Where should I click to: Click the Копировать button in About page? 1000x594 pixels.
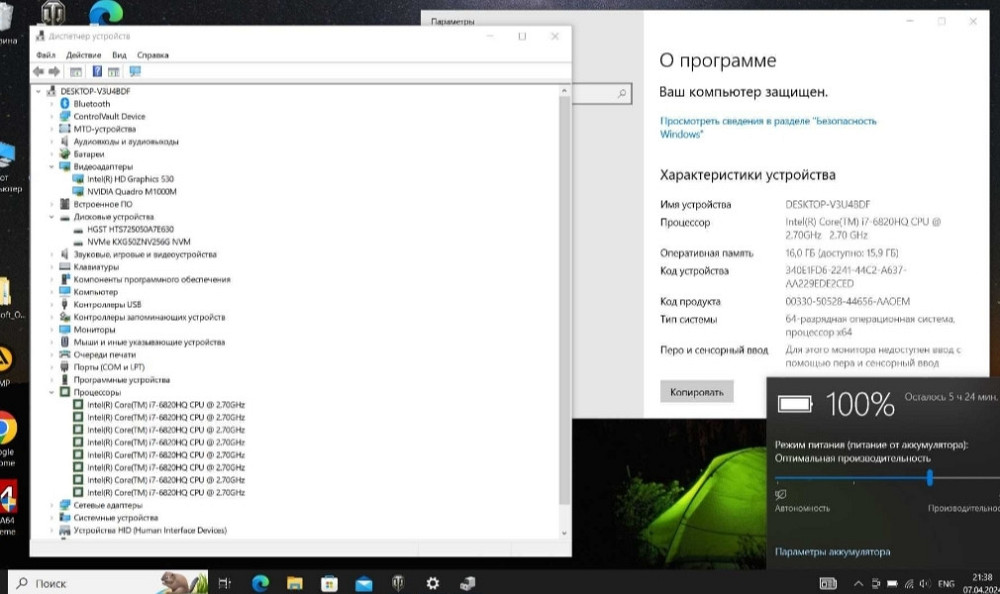697,391
